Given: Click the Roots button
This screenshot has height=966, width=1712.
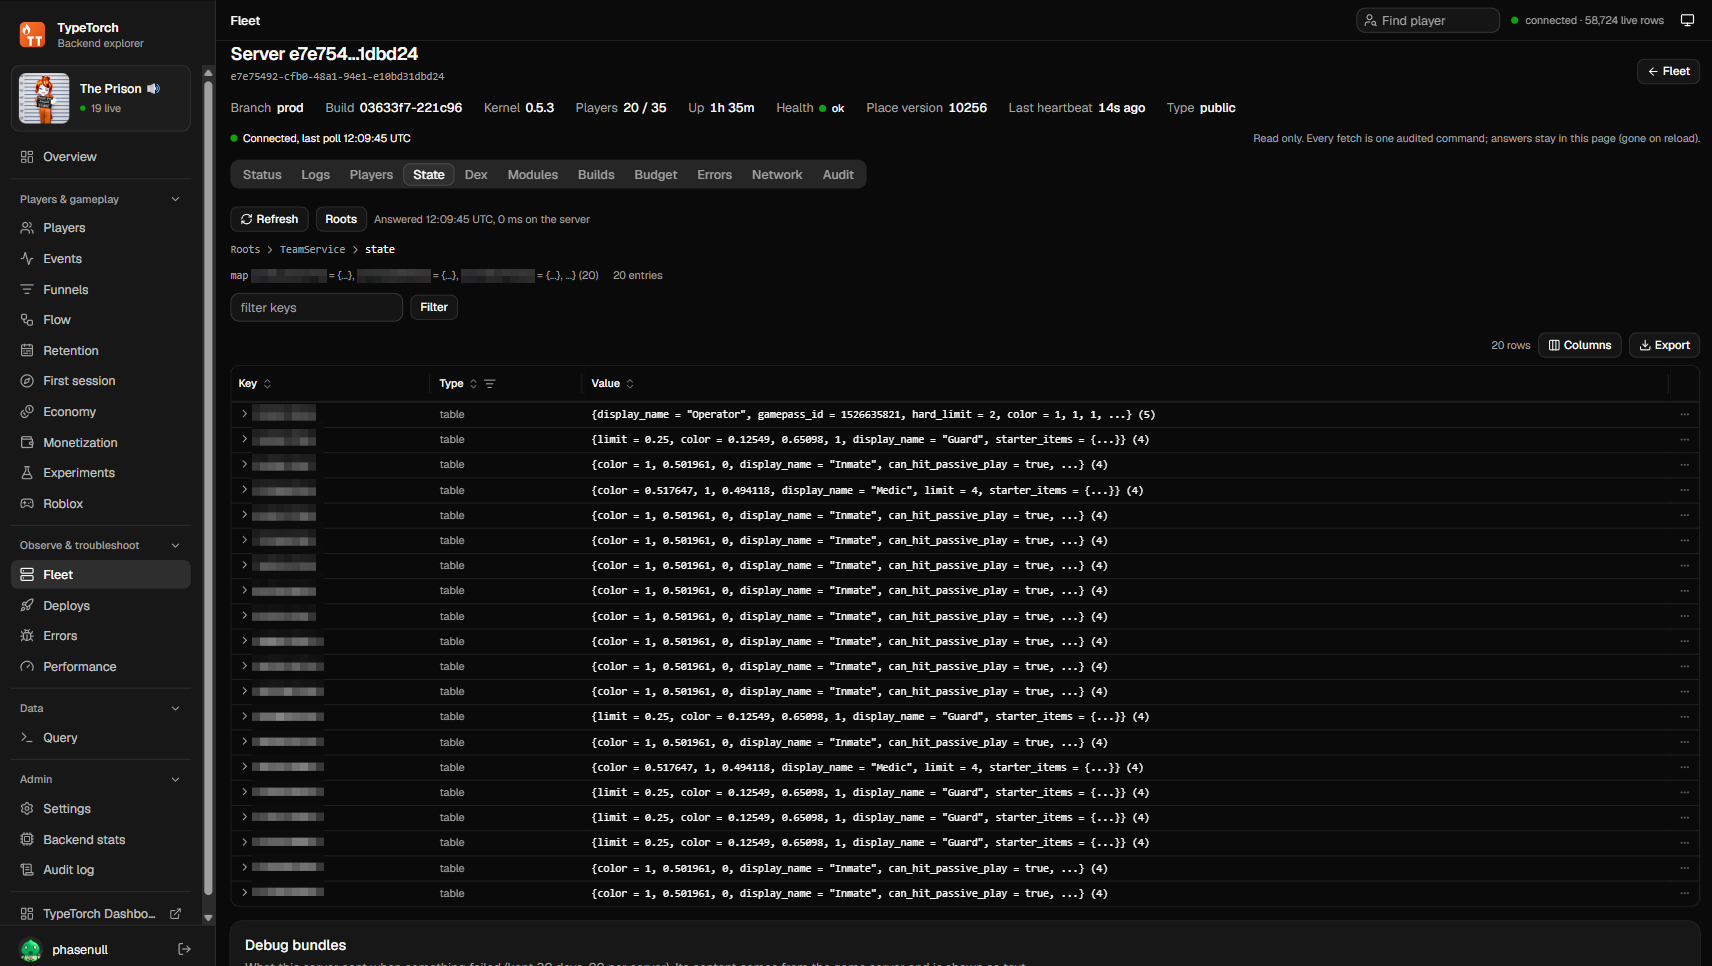Looking at the screenshot, I should click(x=341, y=219).
